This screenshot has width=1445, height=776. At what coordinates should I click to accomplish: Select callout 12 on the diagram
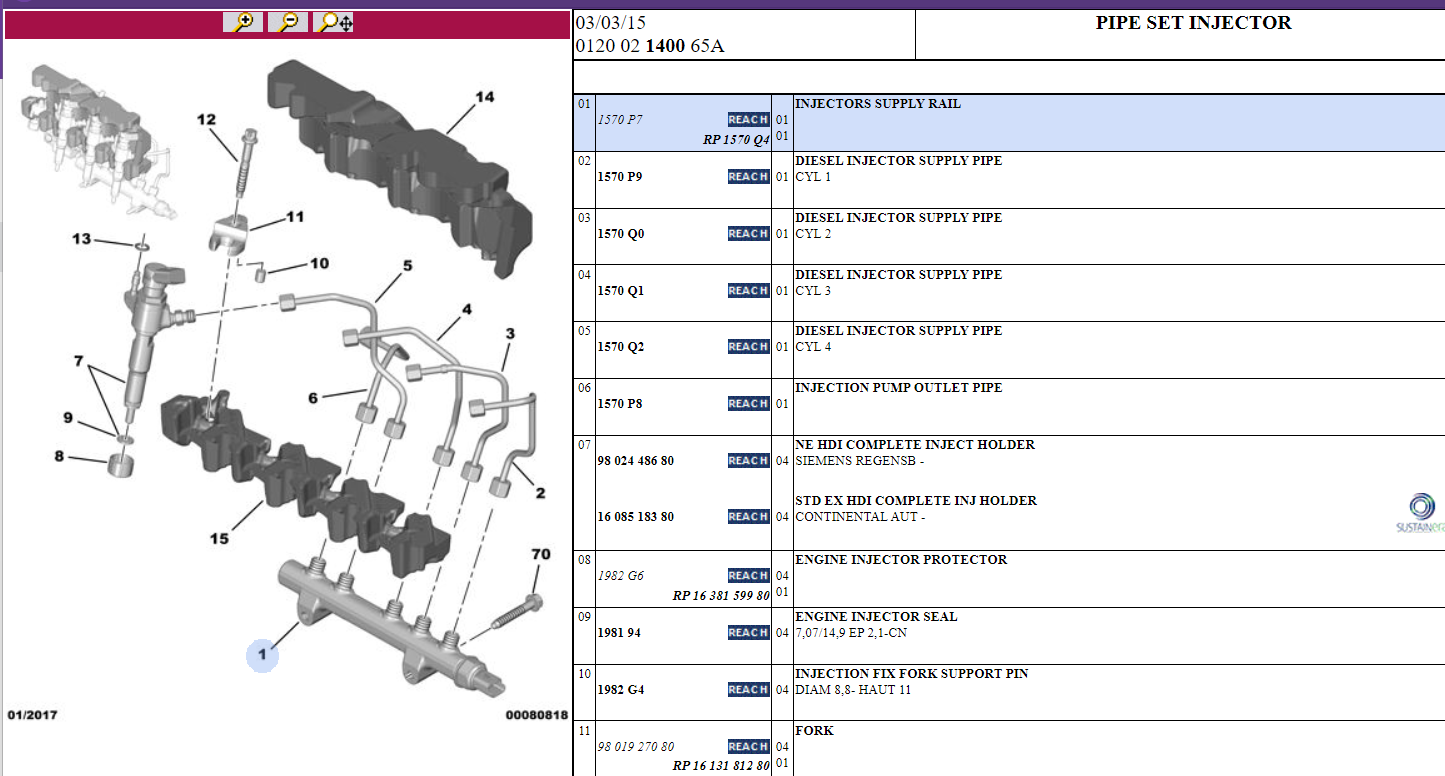tap(206, 120)
